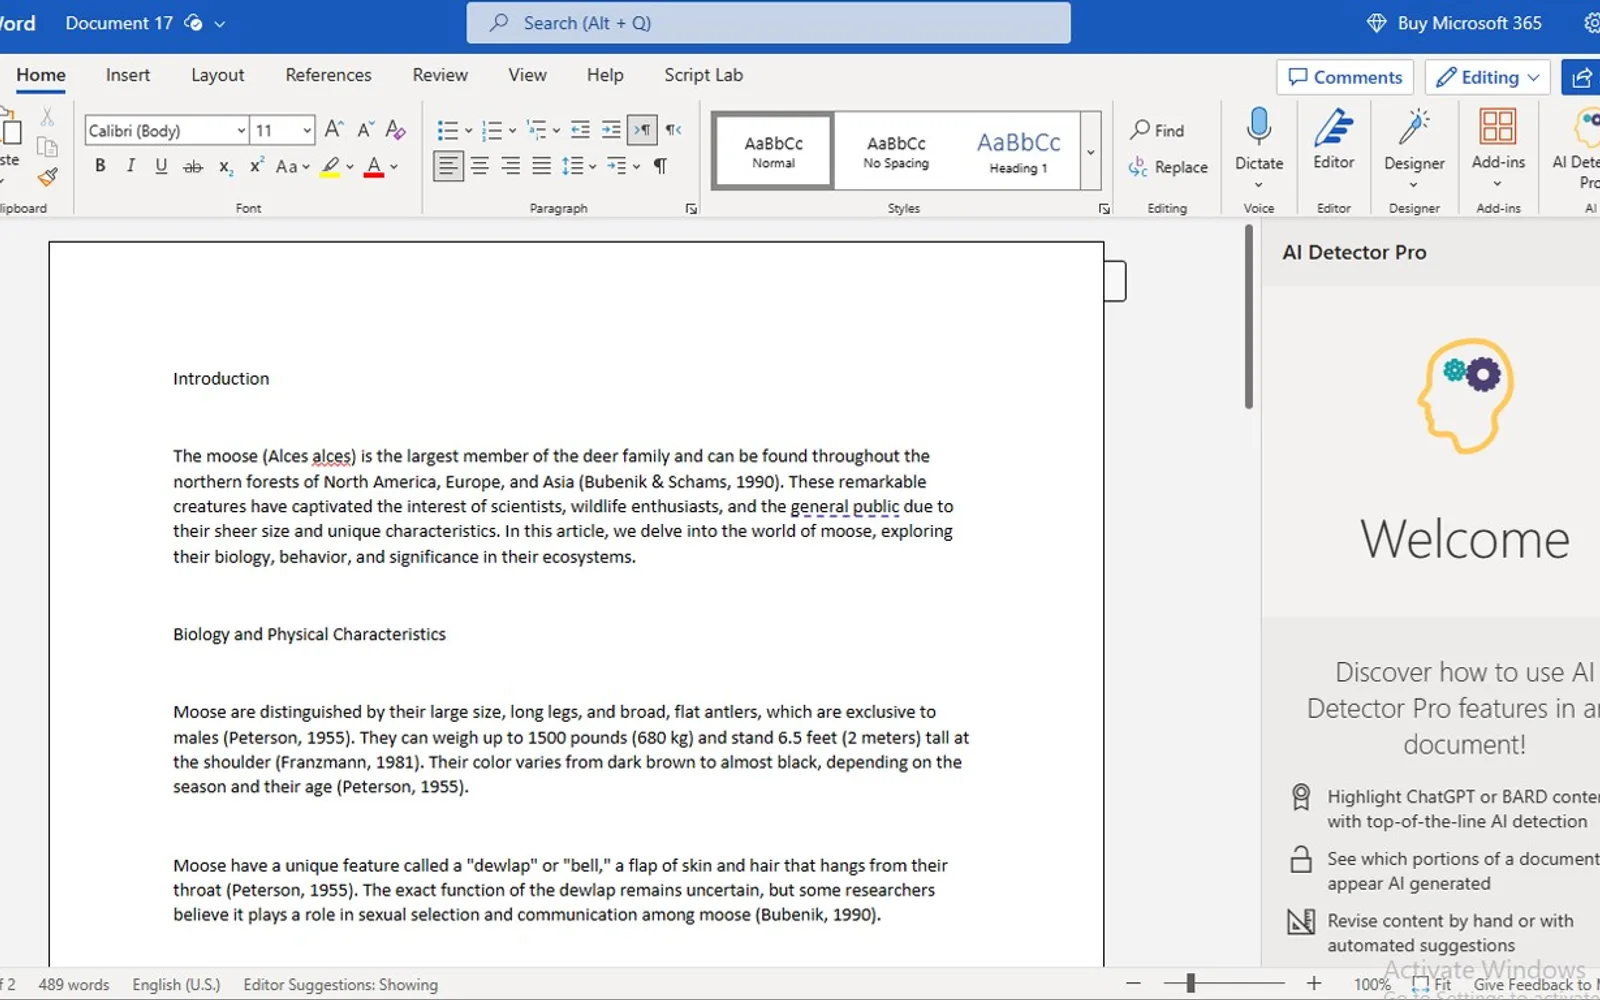
Task: Switch to the Layout tab
Action: click(x=217, y=75)
